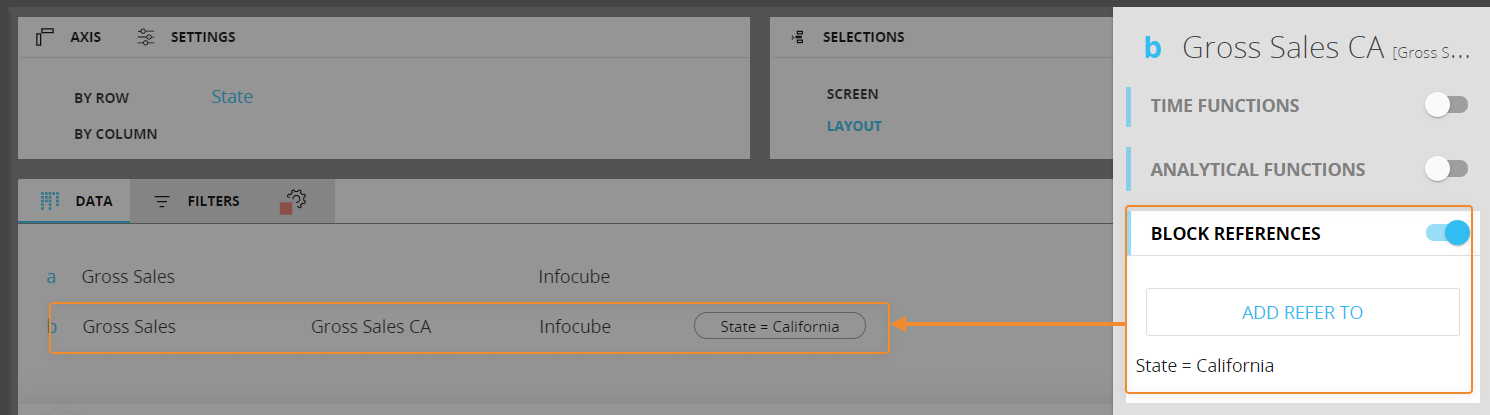This screenshot has width=1490, height=415.
Task: Open the Layout link under Selections
Action: point(853,126)
